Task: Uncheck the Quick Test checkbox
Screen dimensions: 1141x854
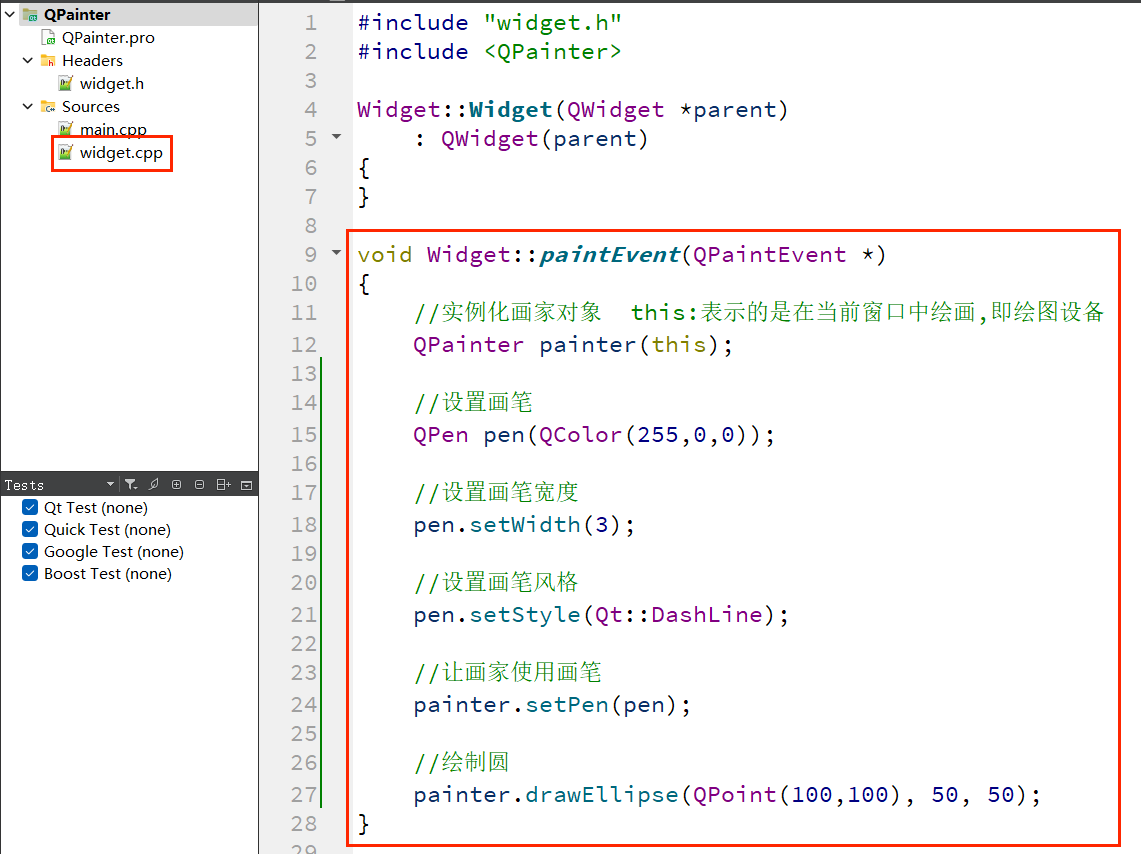Action: (30, 529)
